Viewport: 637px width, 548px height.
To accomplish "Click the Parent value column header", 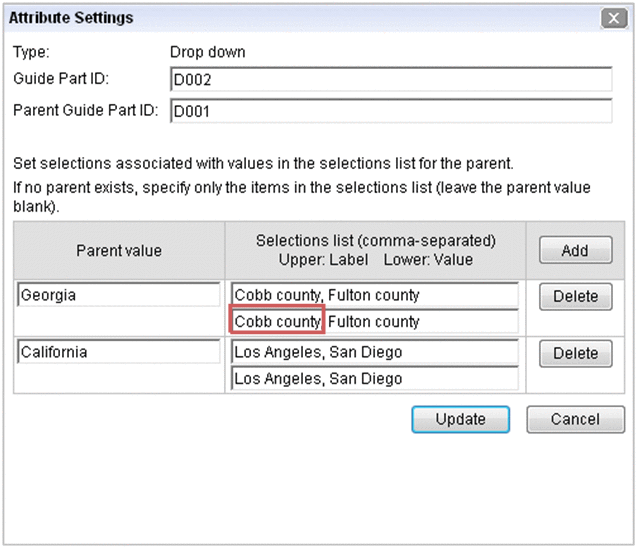I will click(119, 250).
